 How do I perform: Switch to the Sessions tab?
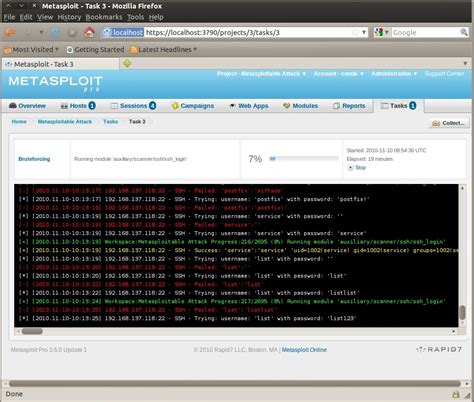(133, 106)
